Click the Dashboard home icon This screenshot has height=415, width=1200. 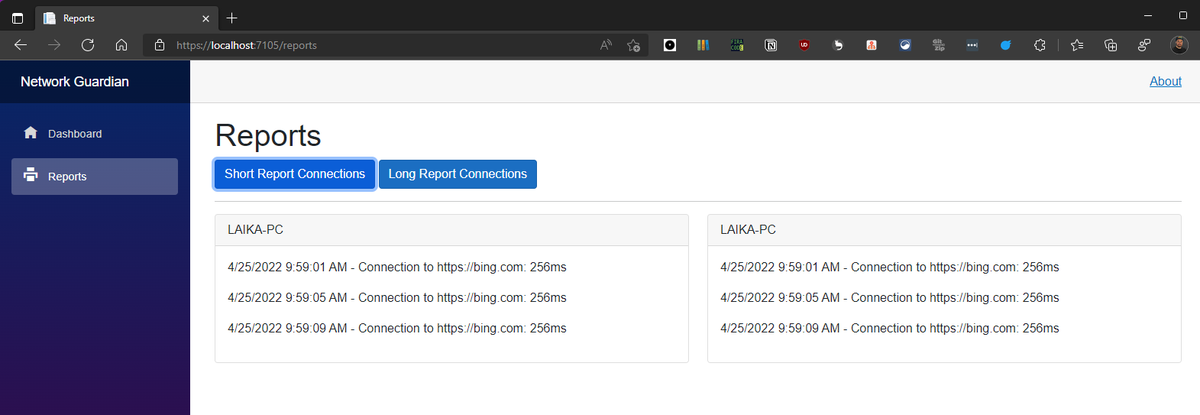point(30,133)
